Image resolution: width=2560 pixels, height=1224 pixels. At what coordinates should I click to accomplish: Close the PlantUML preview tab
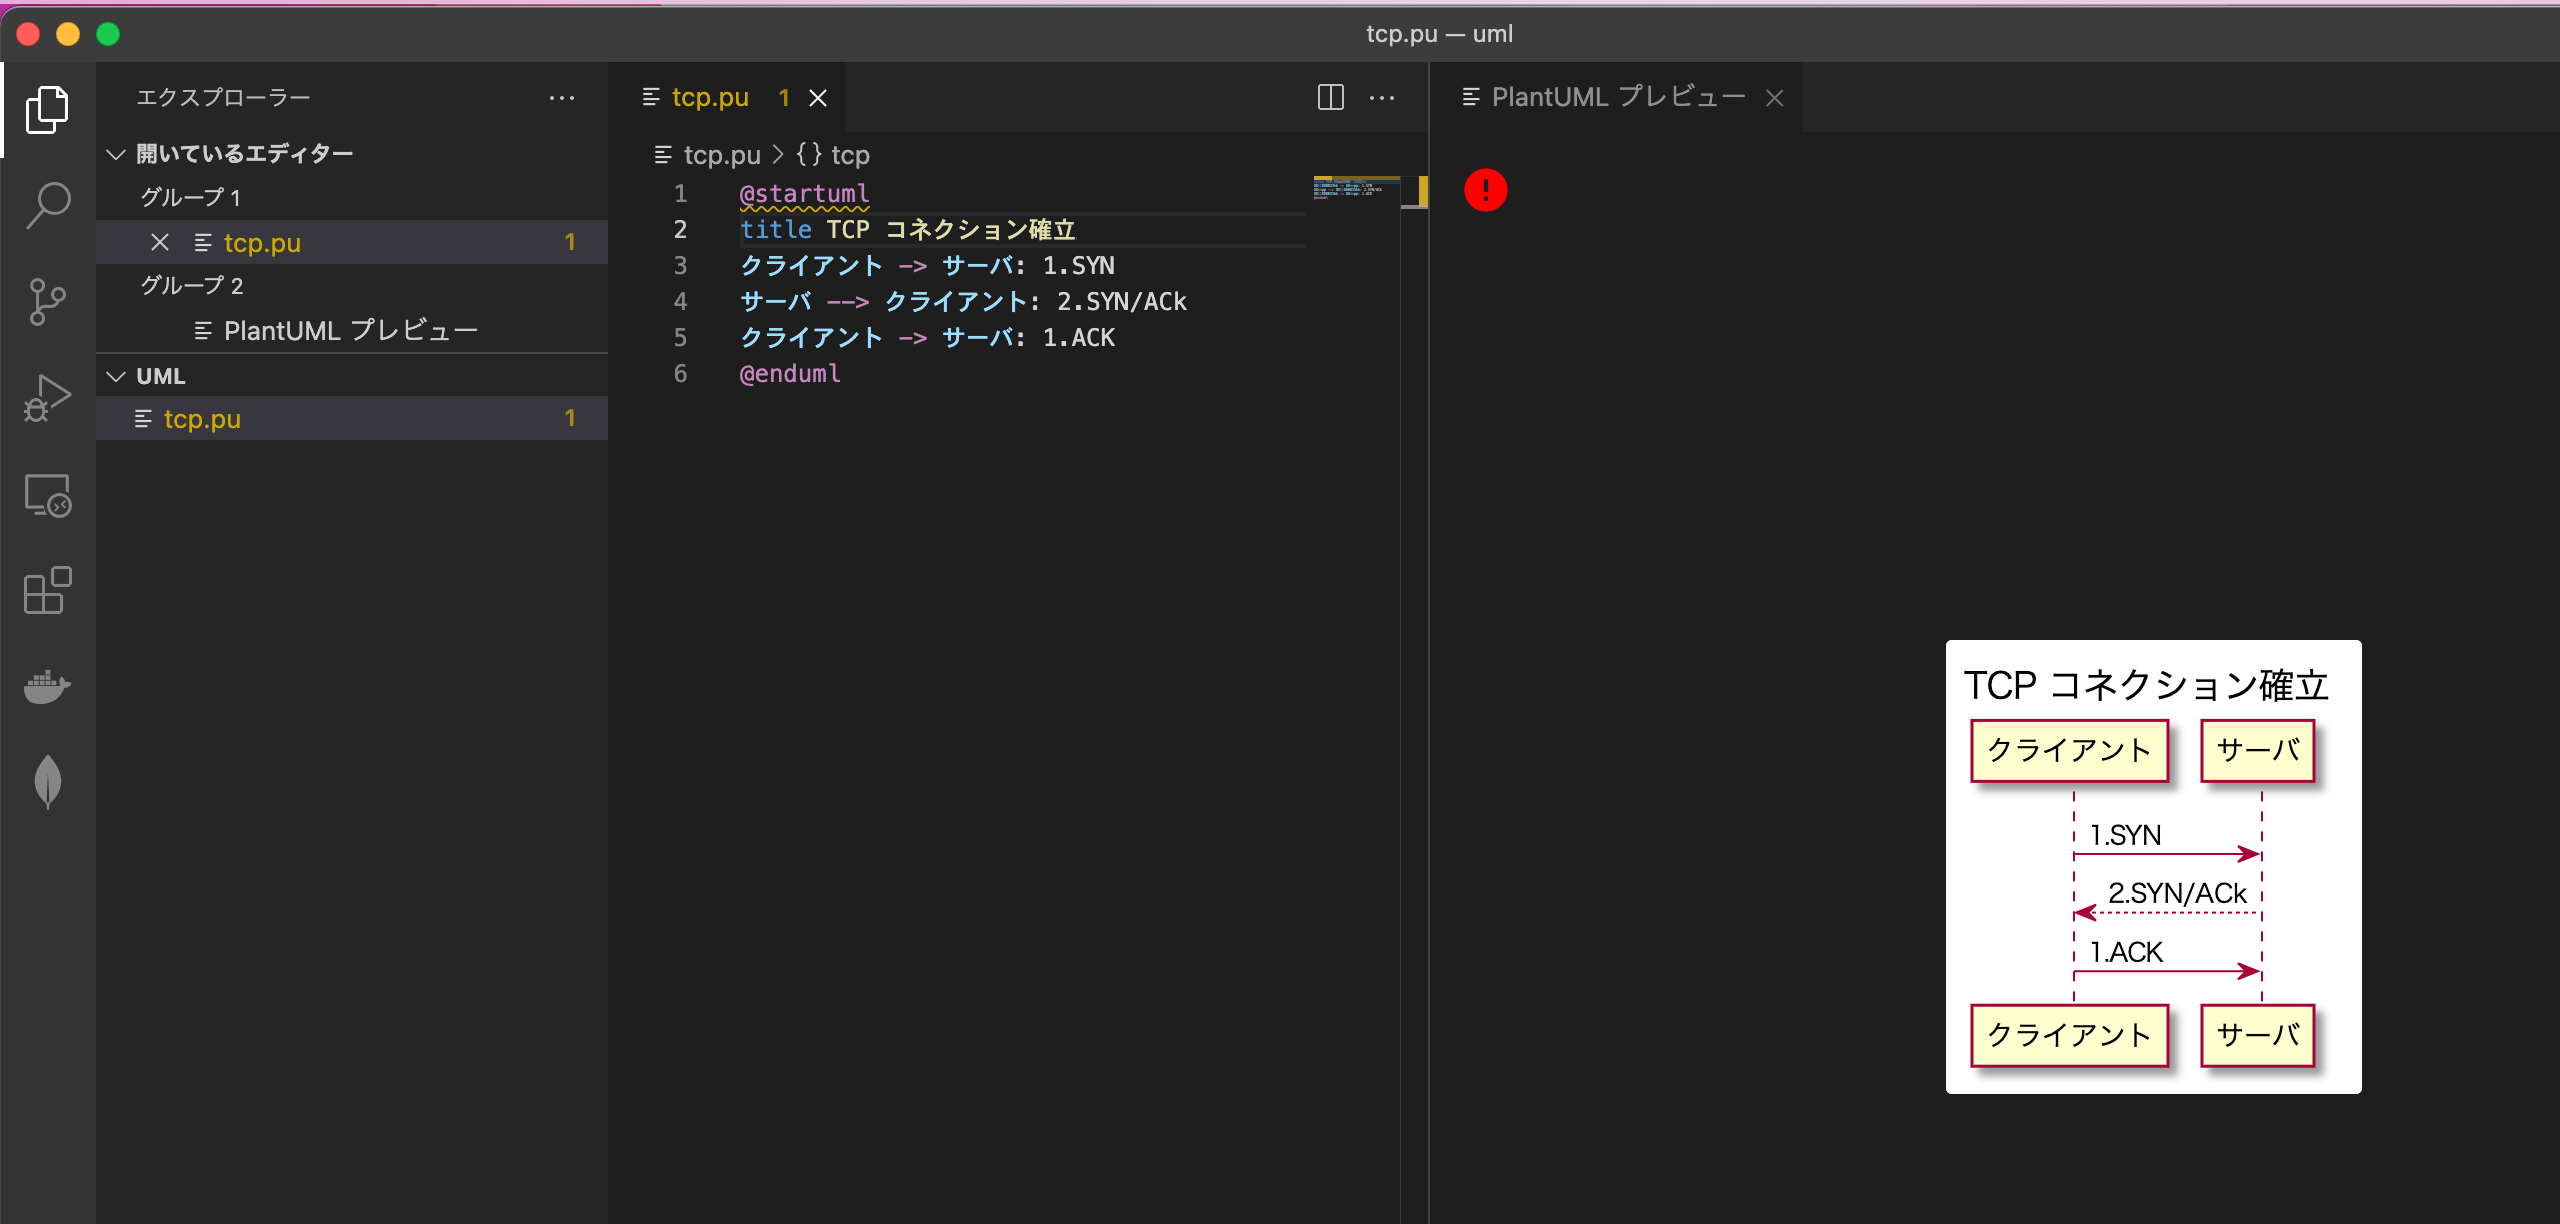click(1774, 97)
